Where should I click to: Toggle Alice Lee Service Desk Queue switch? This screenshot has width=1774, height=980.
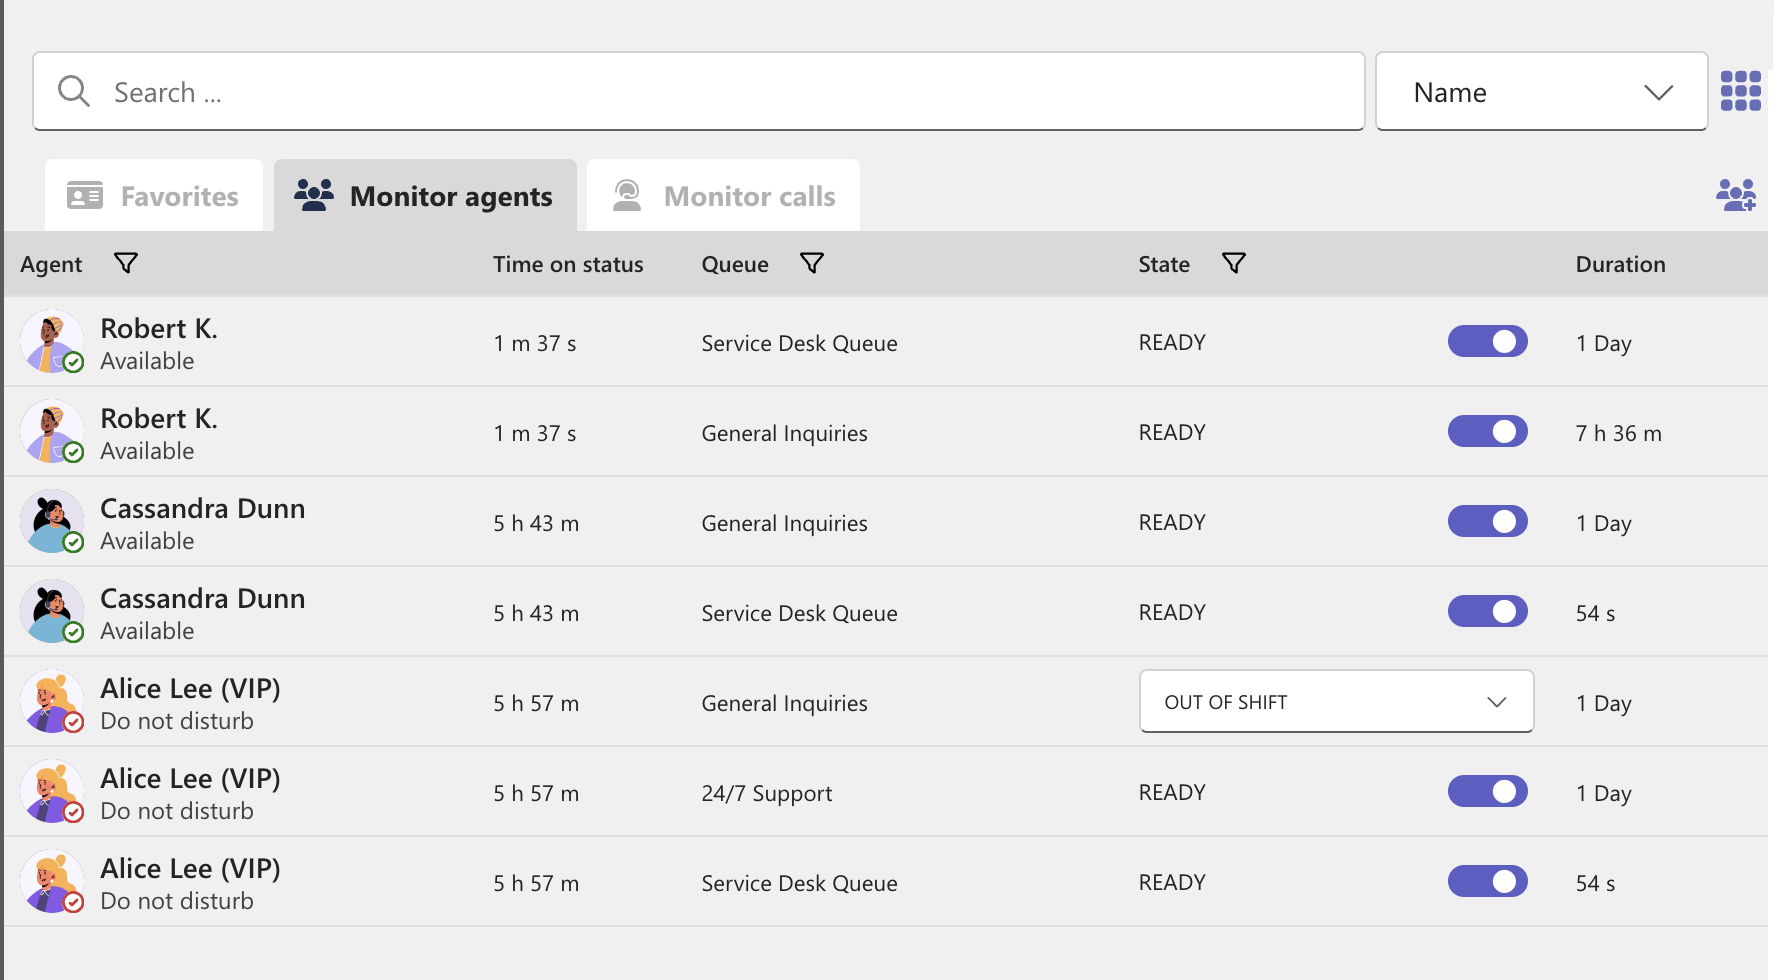click(1488, 881)
